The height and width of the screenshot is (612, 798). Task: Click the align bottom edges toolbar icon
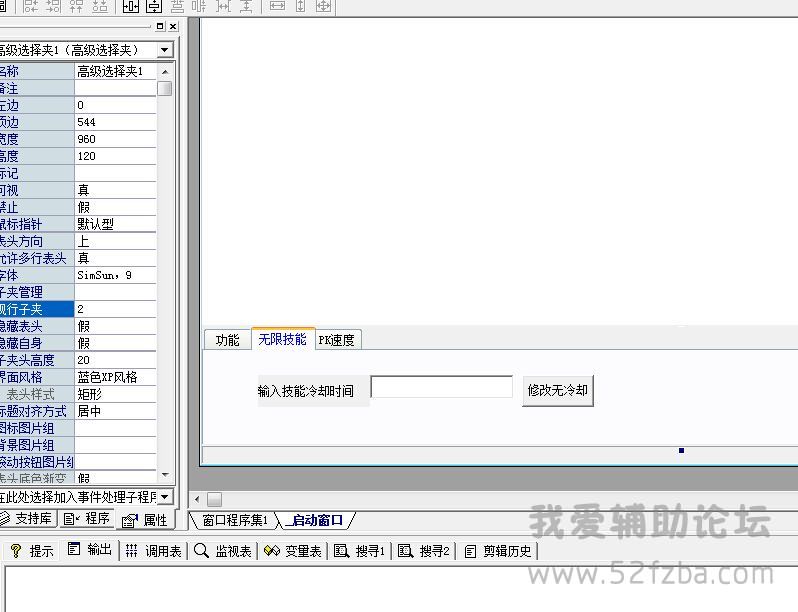pos(100,6)
